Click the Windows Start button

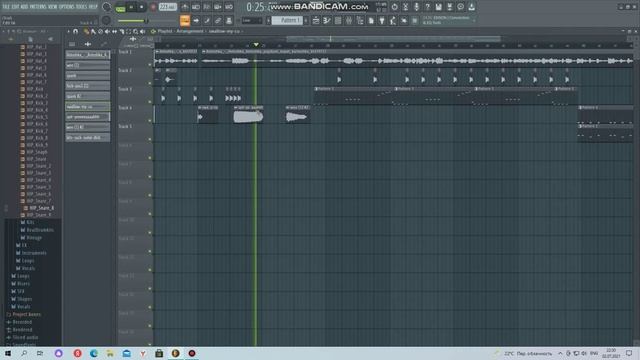(7, 353)
